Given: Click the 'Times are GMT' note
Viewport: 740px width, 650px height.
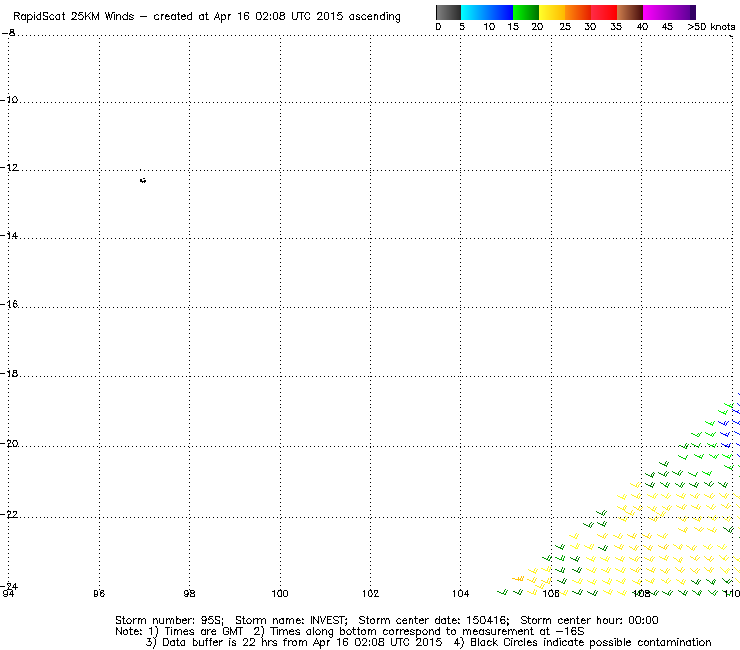Looking at the screenshot, I should point(203,632).
